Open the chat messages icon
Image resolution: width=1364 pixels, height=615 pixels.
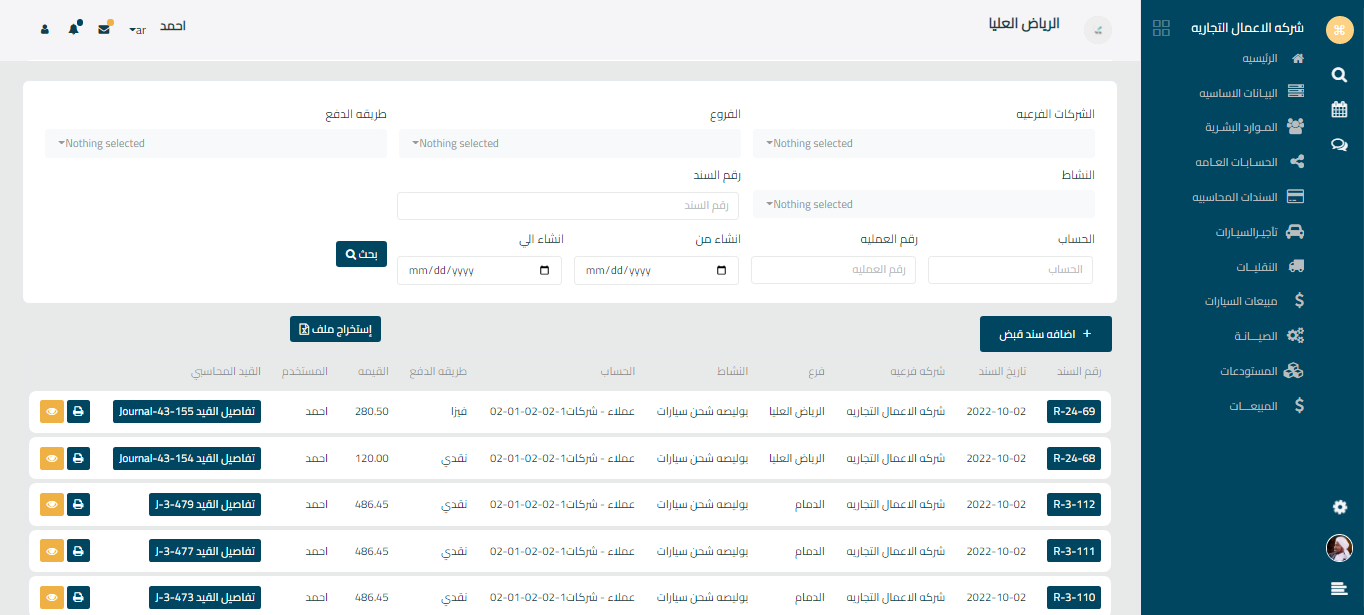point(1339,144)
